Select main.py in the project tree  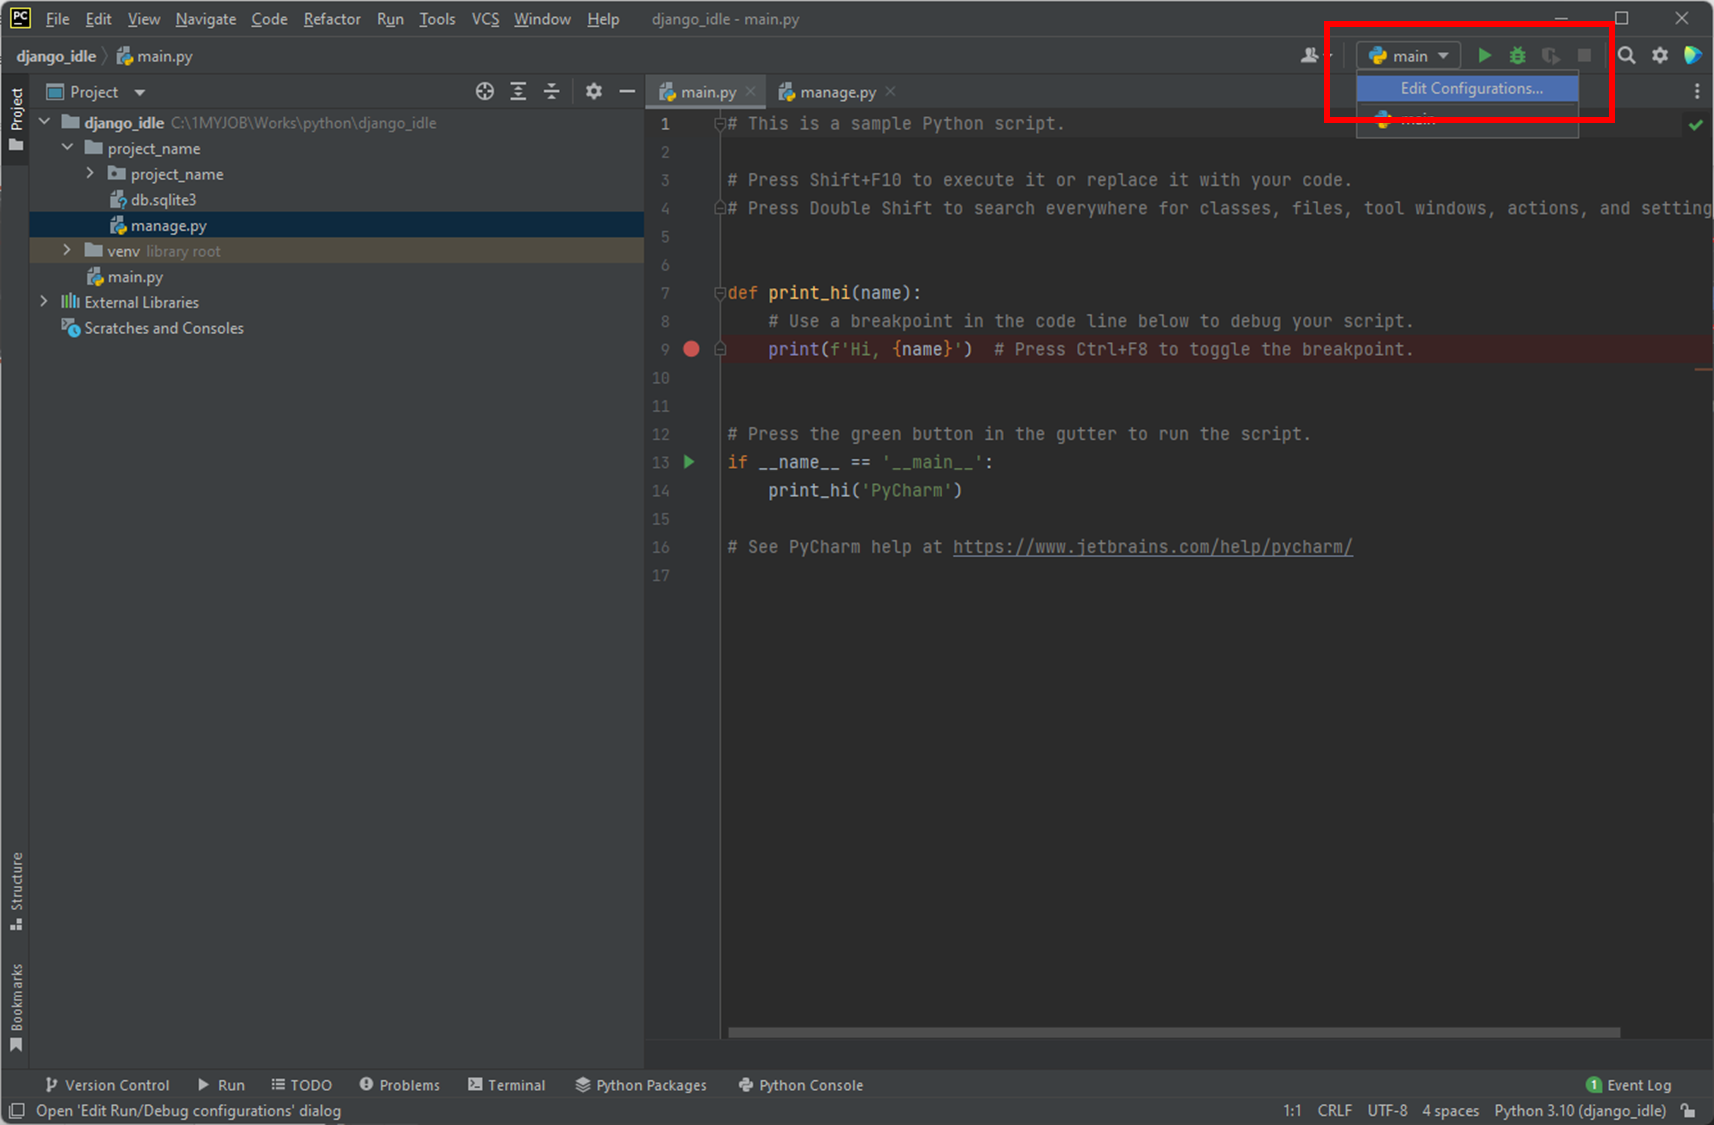[135, 277]
